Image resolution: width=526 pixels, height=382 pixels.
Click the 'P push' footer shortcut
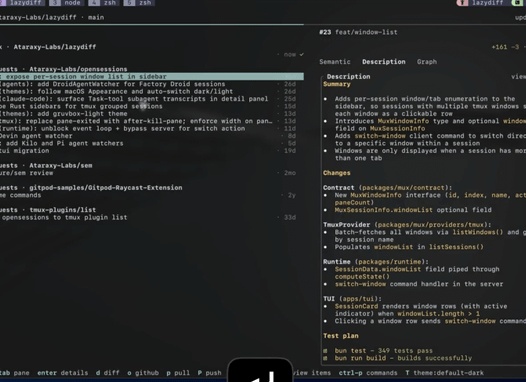[209, 373]
